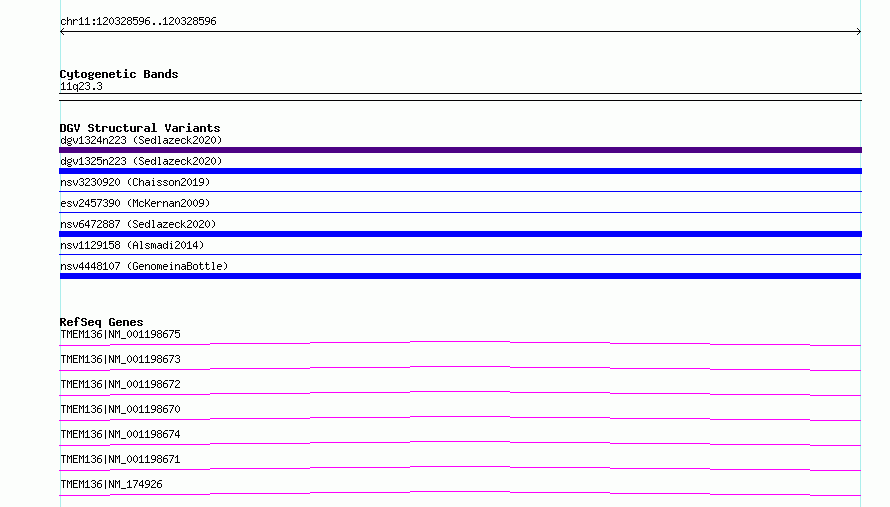
Task: Select transcript TMEM136|NM_001198671
Action: click(120, 459)
